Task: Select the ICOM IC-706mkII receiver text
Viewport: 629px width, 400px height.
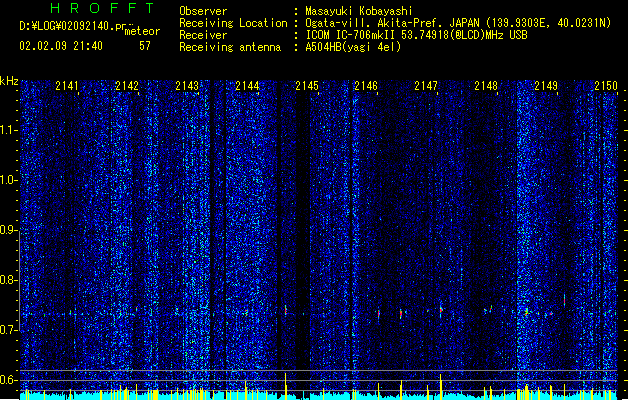Action: pyautogui.click(x=349, y=35)
